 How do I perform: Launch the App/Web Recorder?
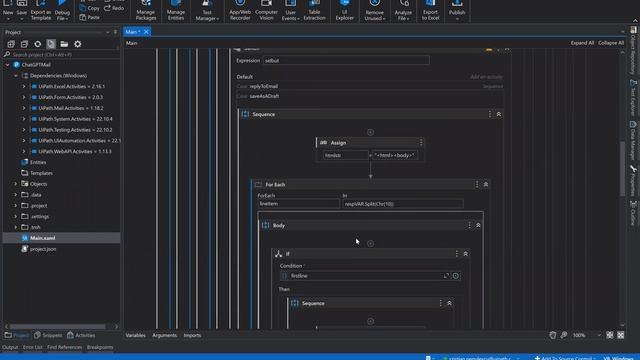click(x=240, y=11)
